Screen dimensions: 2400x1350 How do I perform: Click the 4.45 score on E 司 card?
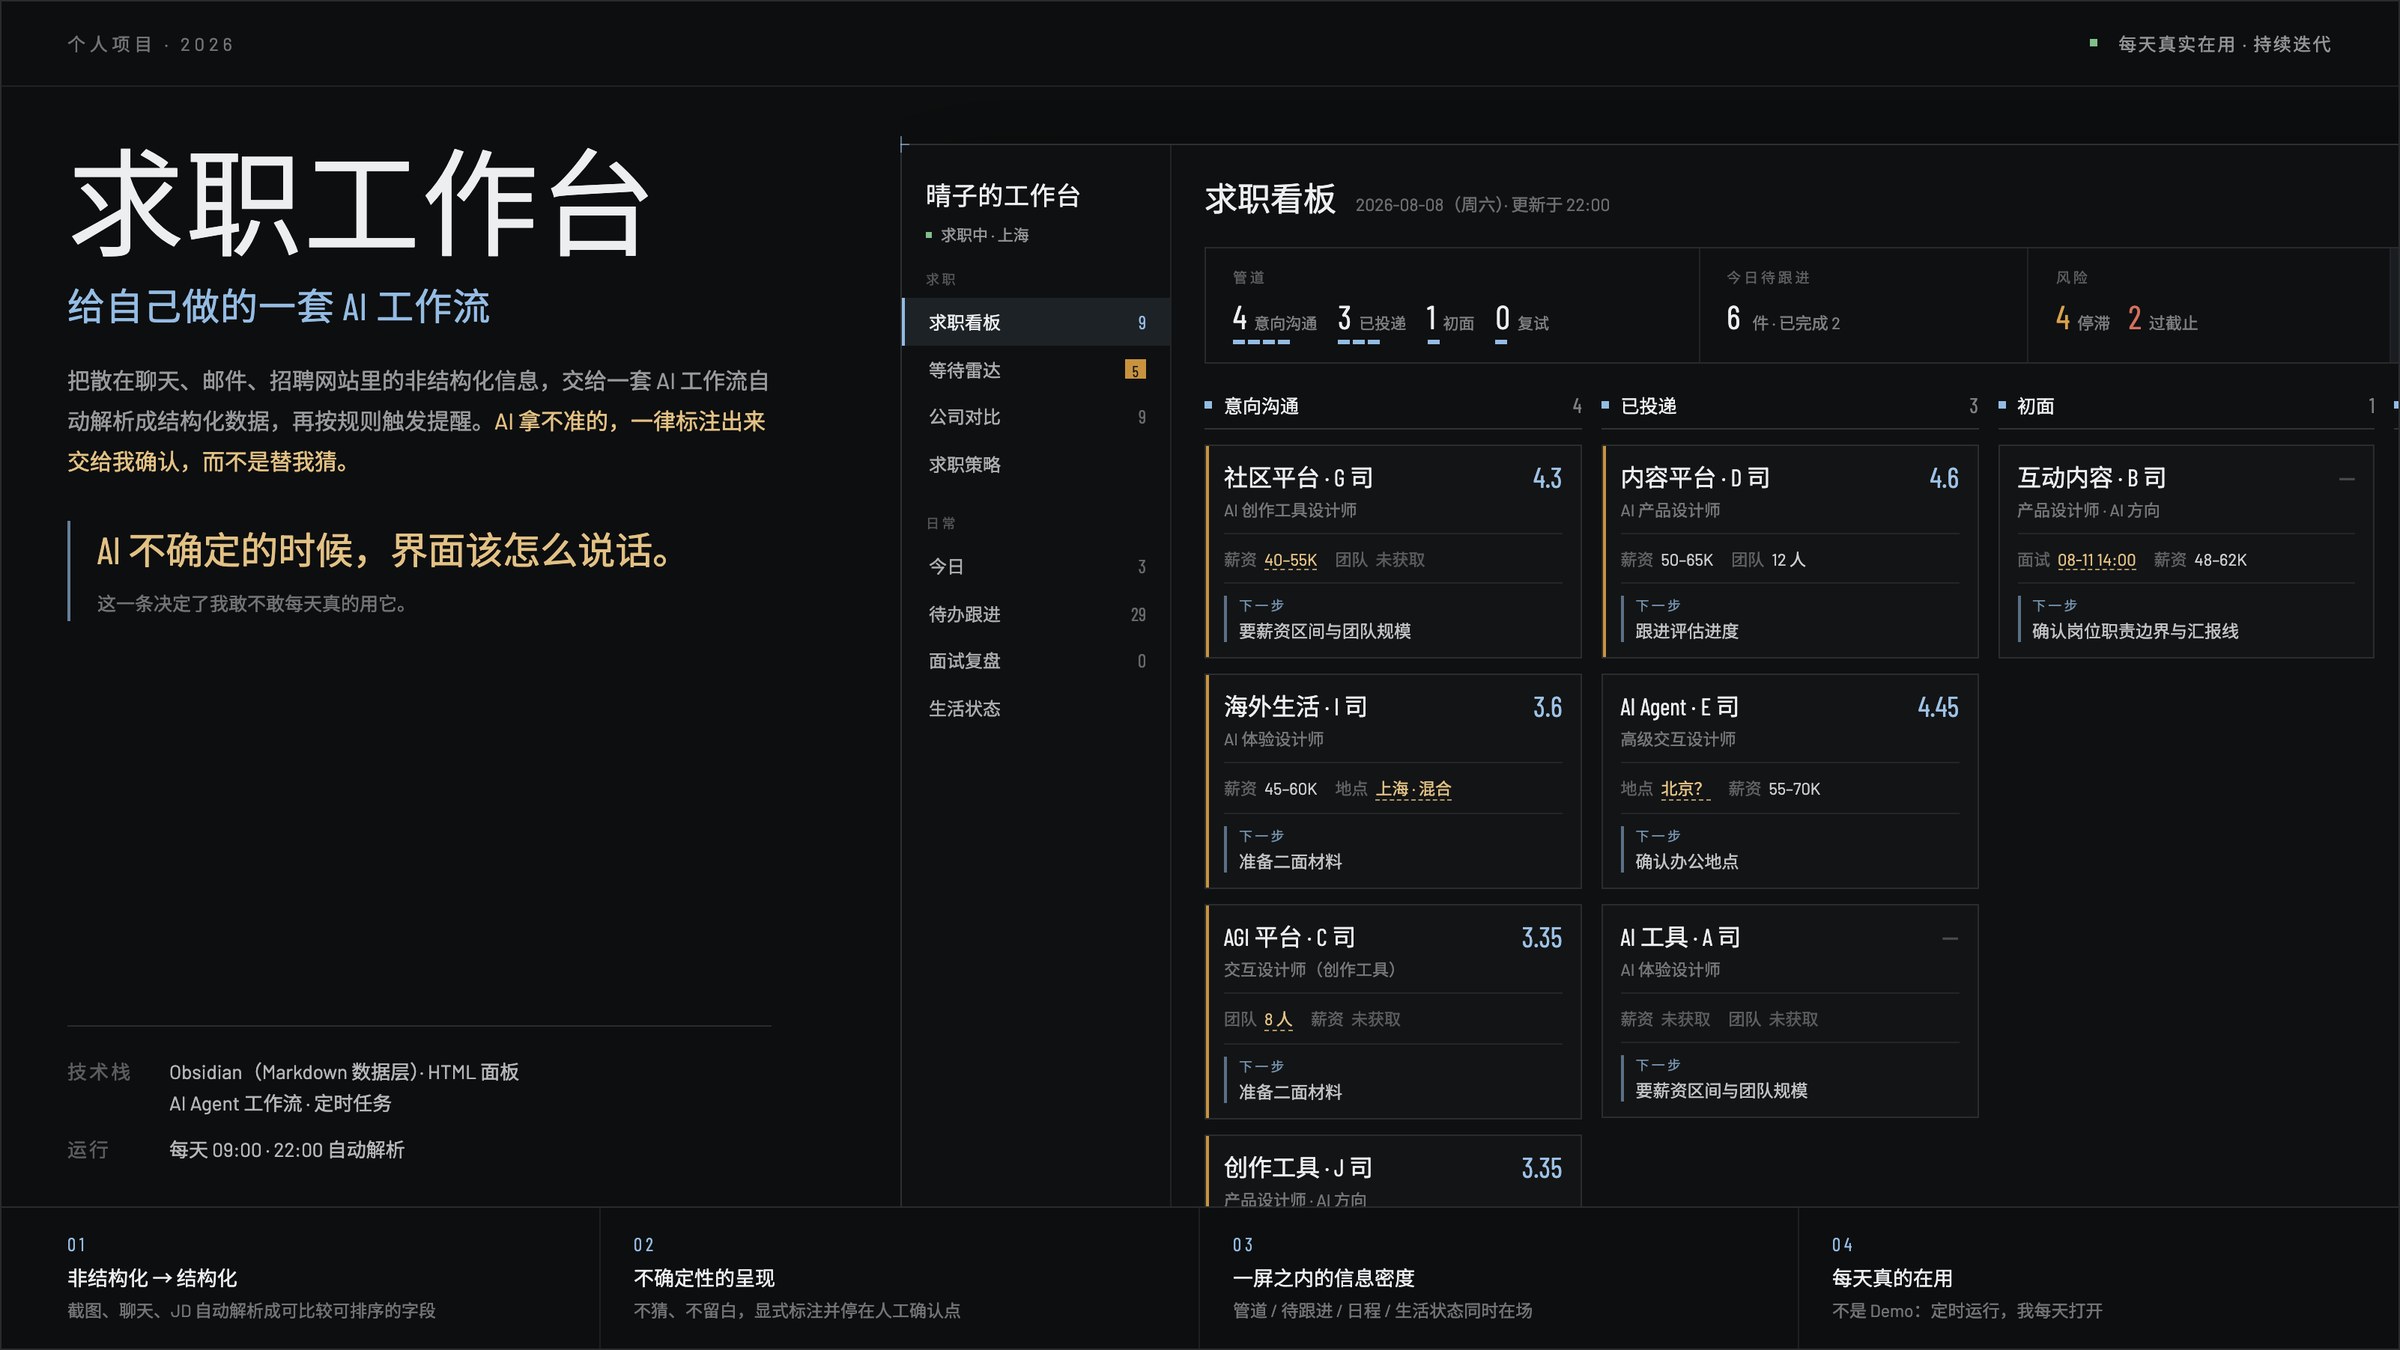(1938, 708)
